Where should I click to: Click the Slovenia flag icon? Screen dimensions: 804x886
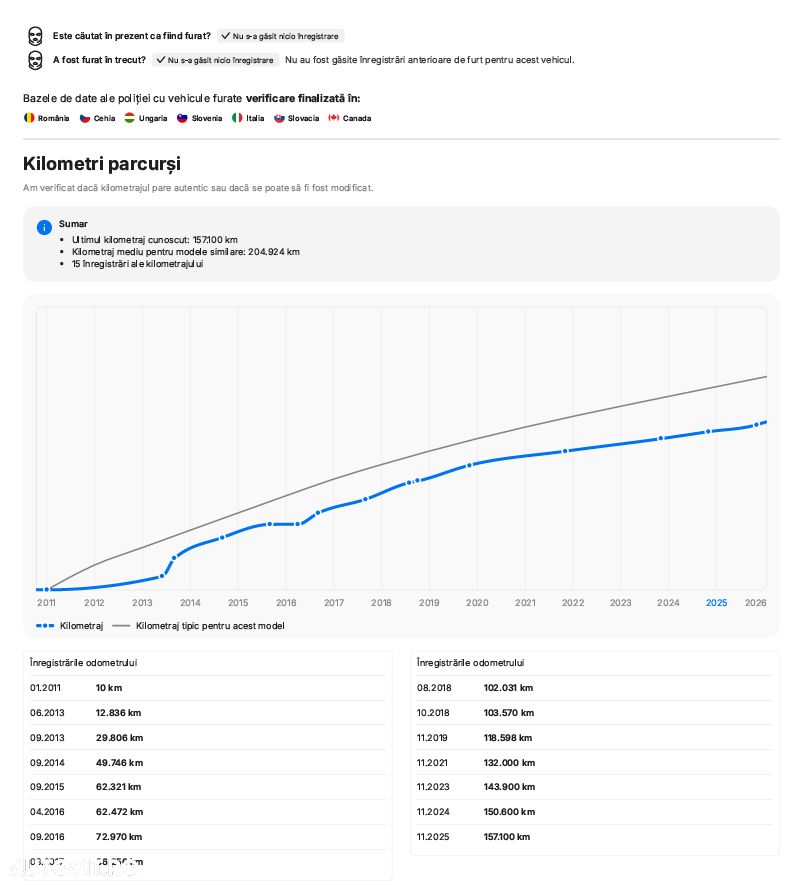183,118
